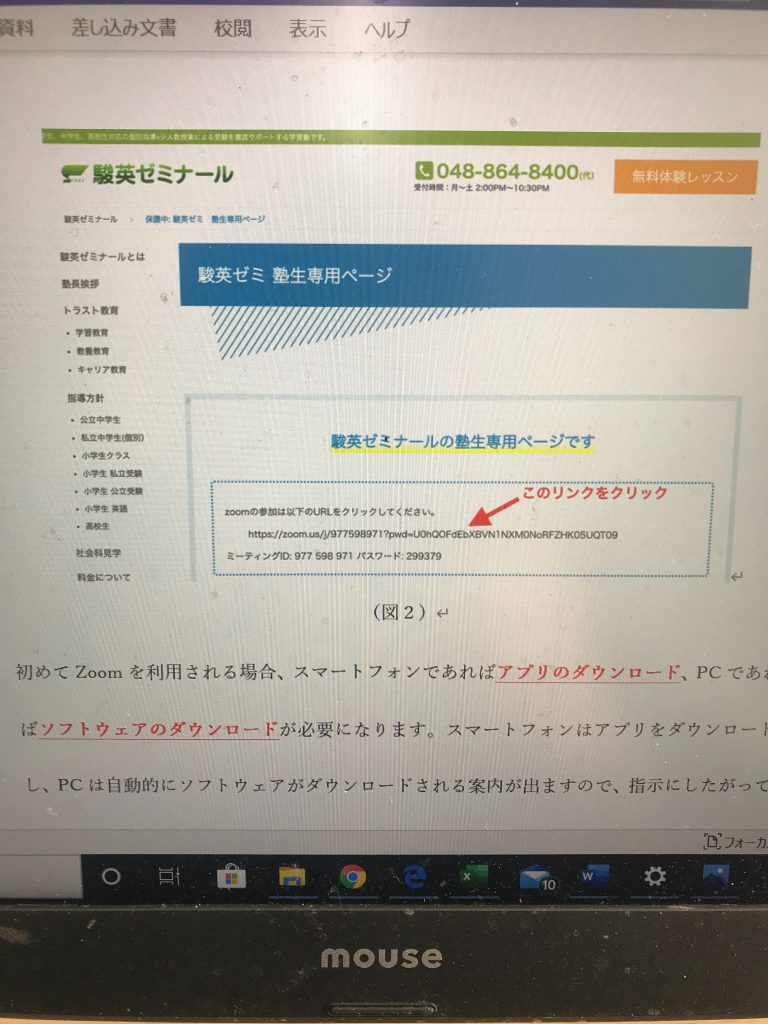
Task: Click the 塾長挨拶 sidebar link
Action: click(x=80, y=283)
